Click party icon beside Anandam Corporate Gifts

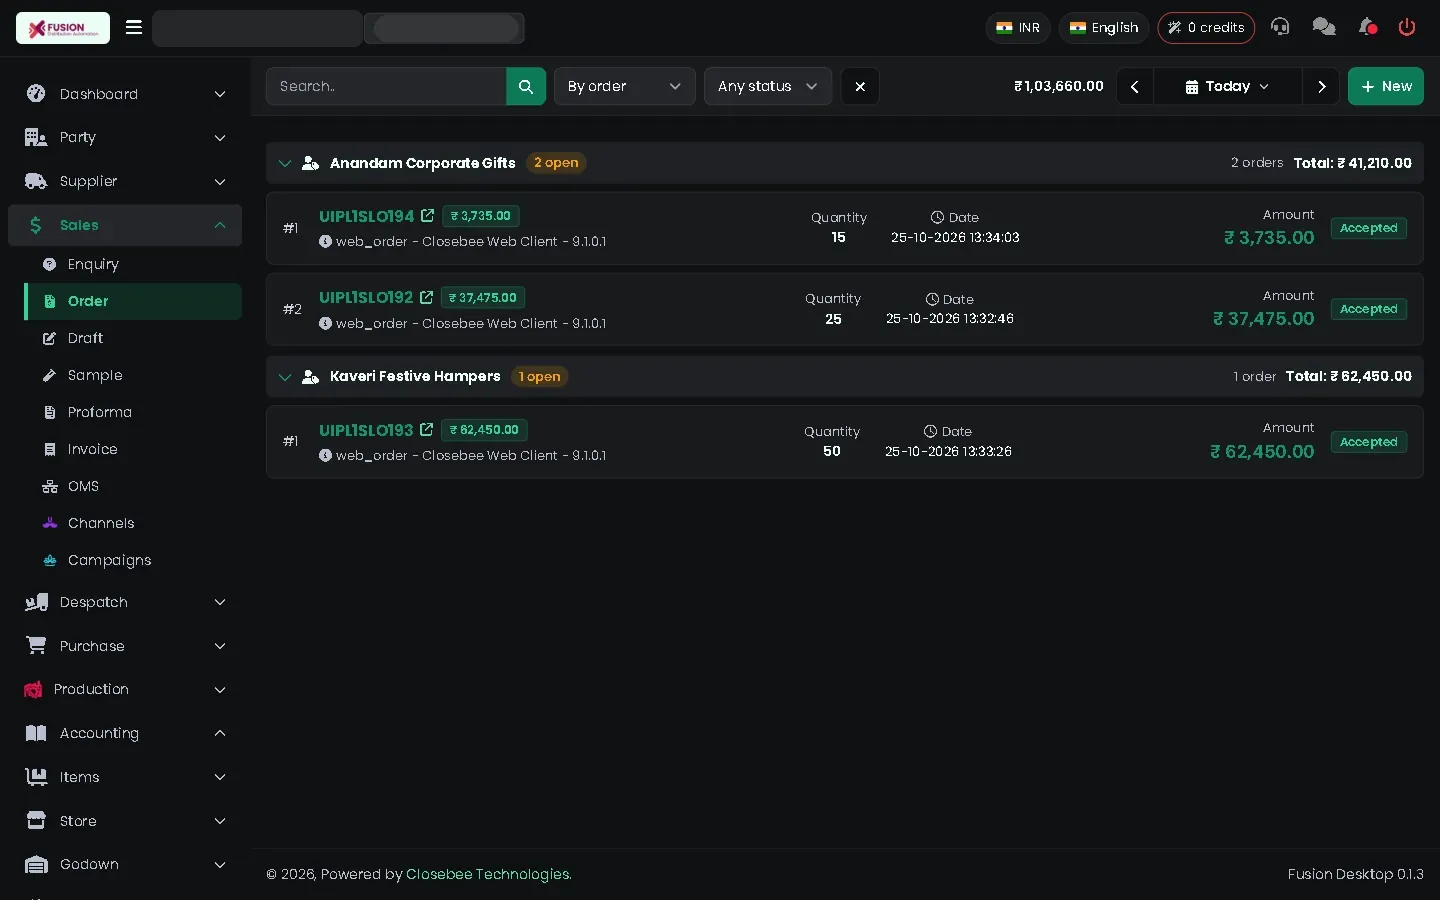pyautogui.click(x=310, y=163)
